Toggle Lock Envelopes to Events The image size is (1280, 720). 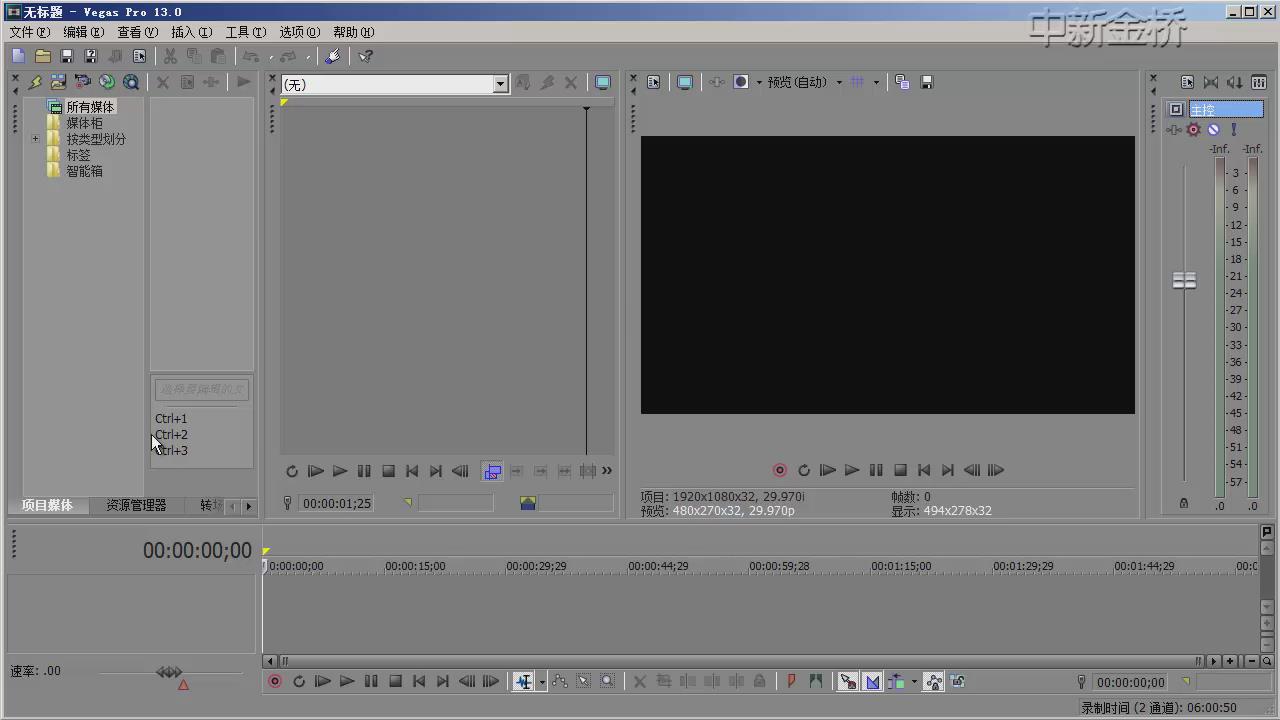[934, 682]
